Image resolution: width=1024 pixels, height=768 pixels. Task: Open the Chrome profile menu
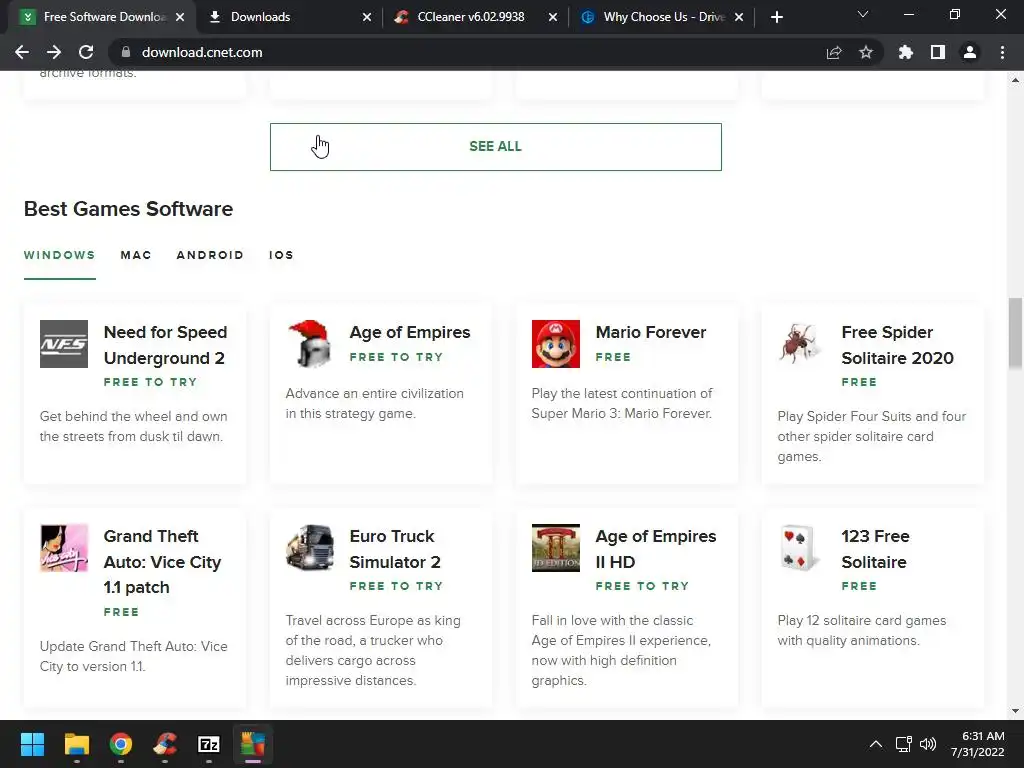(x=970, y=52)
